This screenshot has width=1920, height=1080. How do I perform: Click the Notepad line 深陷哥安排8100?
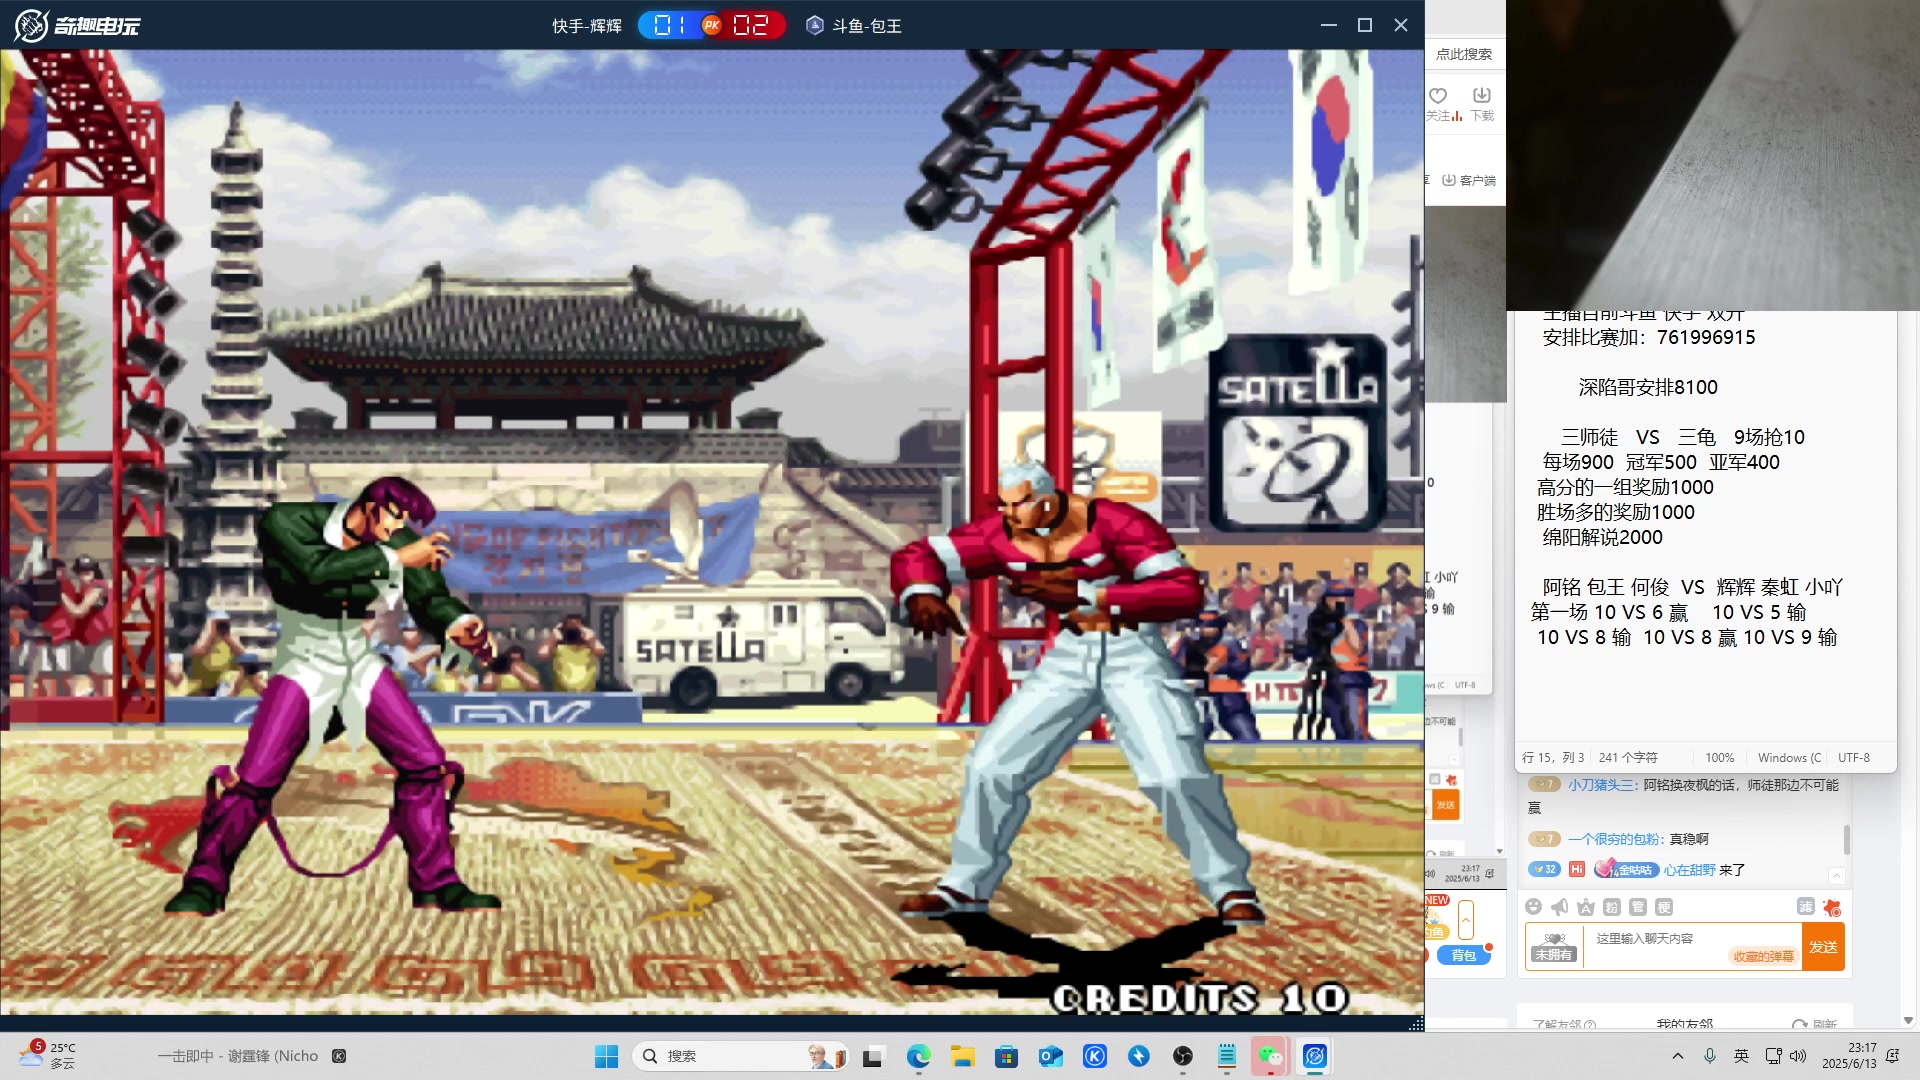(x=1648, y=388)
